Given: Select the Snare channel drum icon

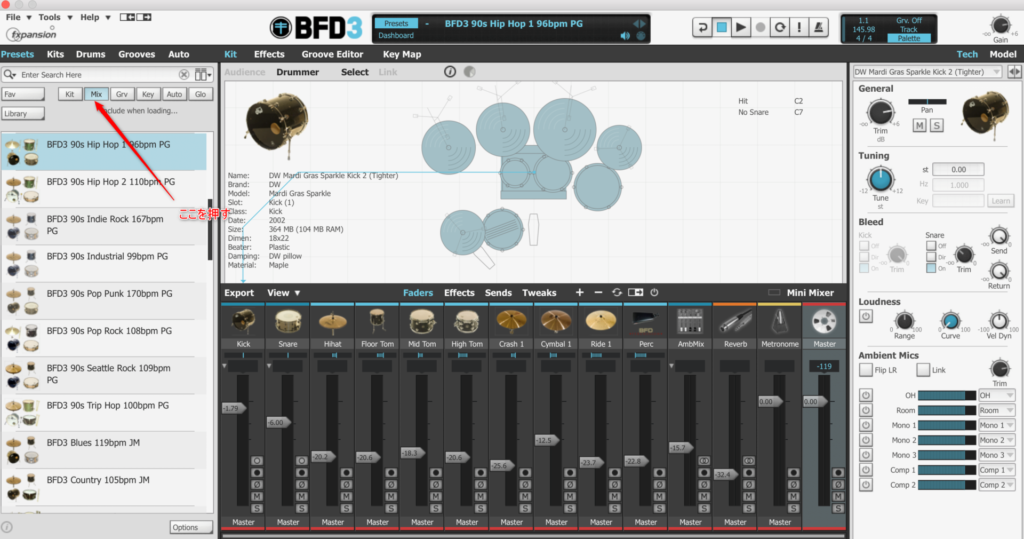Looking at the screenshot, I should click(288, 320).
